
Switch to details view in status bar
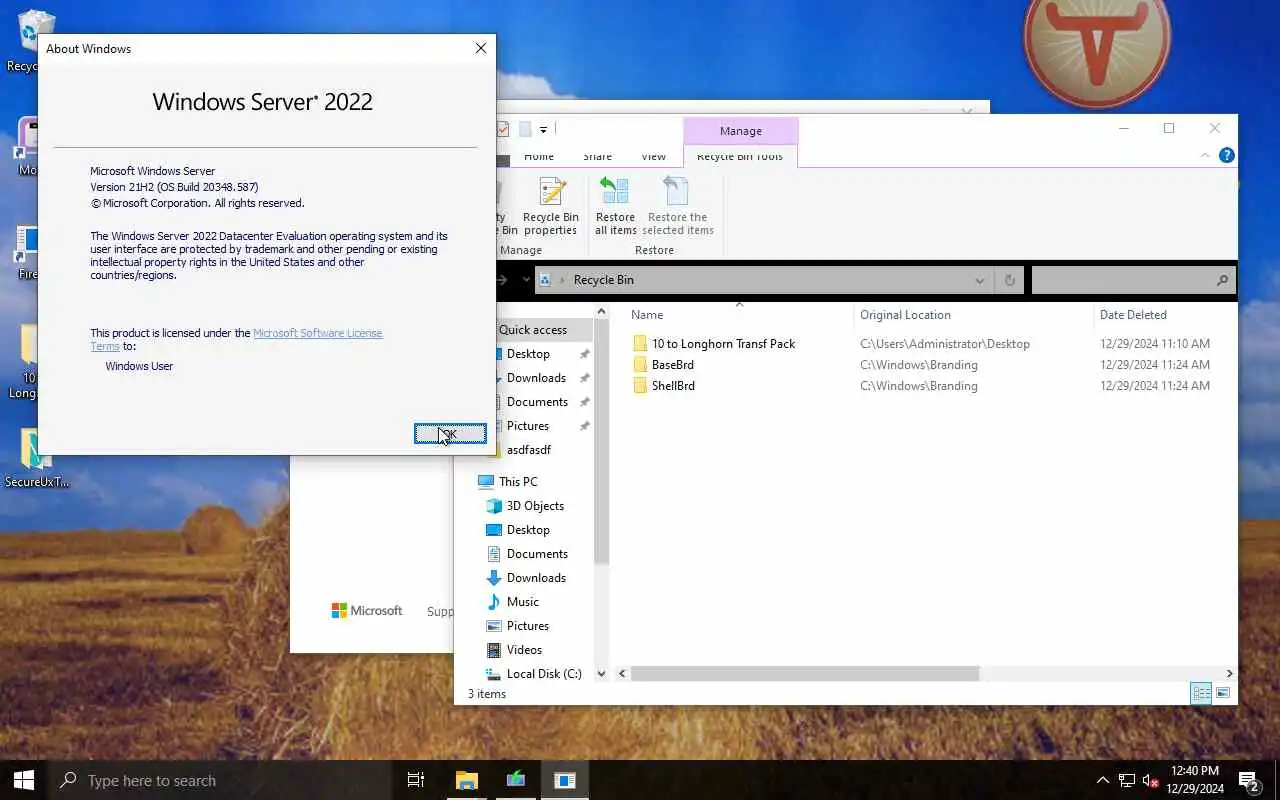[1201, 693]
